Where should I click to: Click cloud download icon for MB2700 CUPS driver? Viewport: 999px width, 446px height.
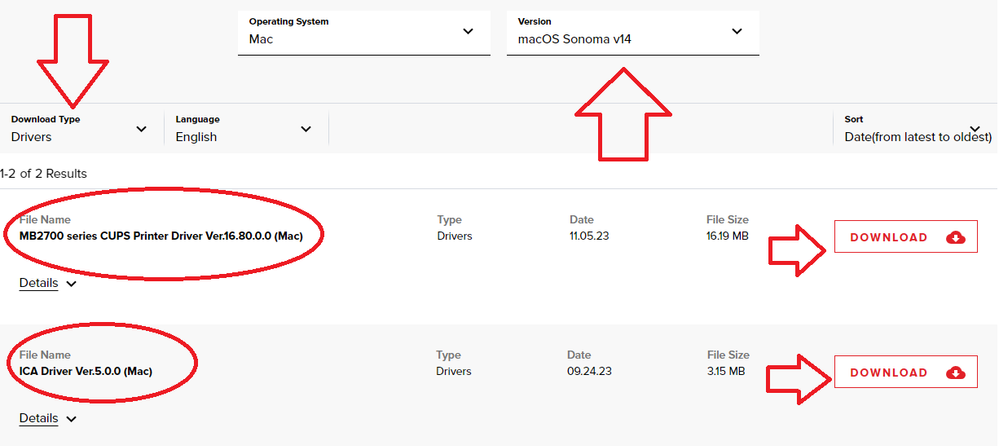coord(955,237)
